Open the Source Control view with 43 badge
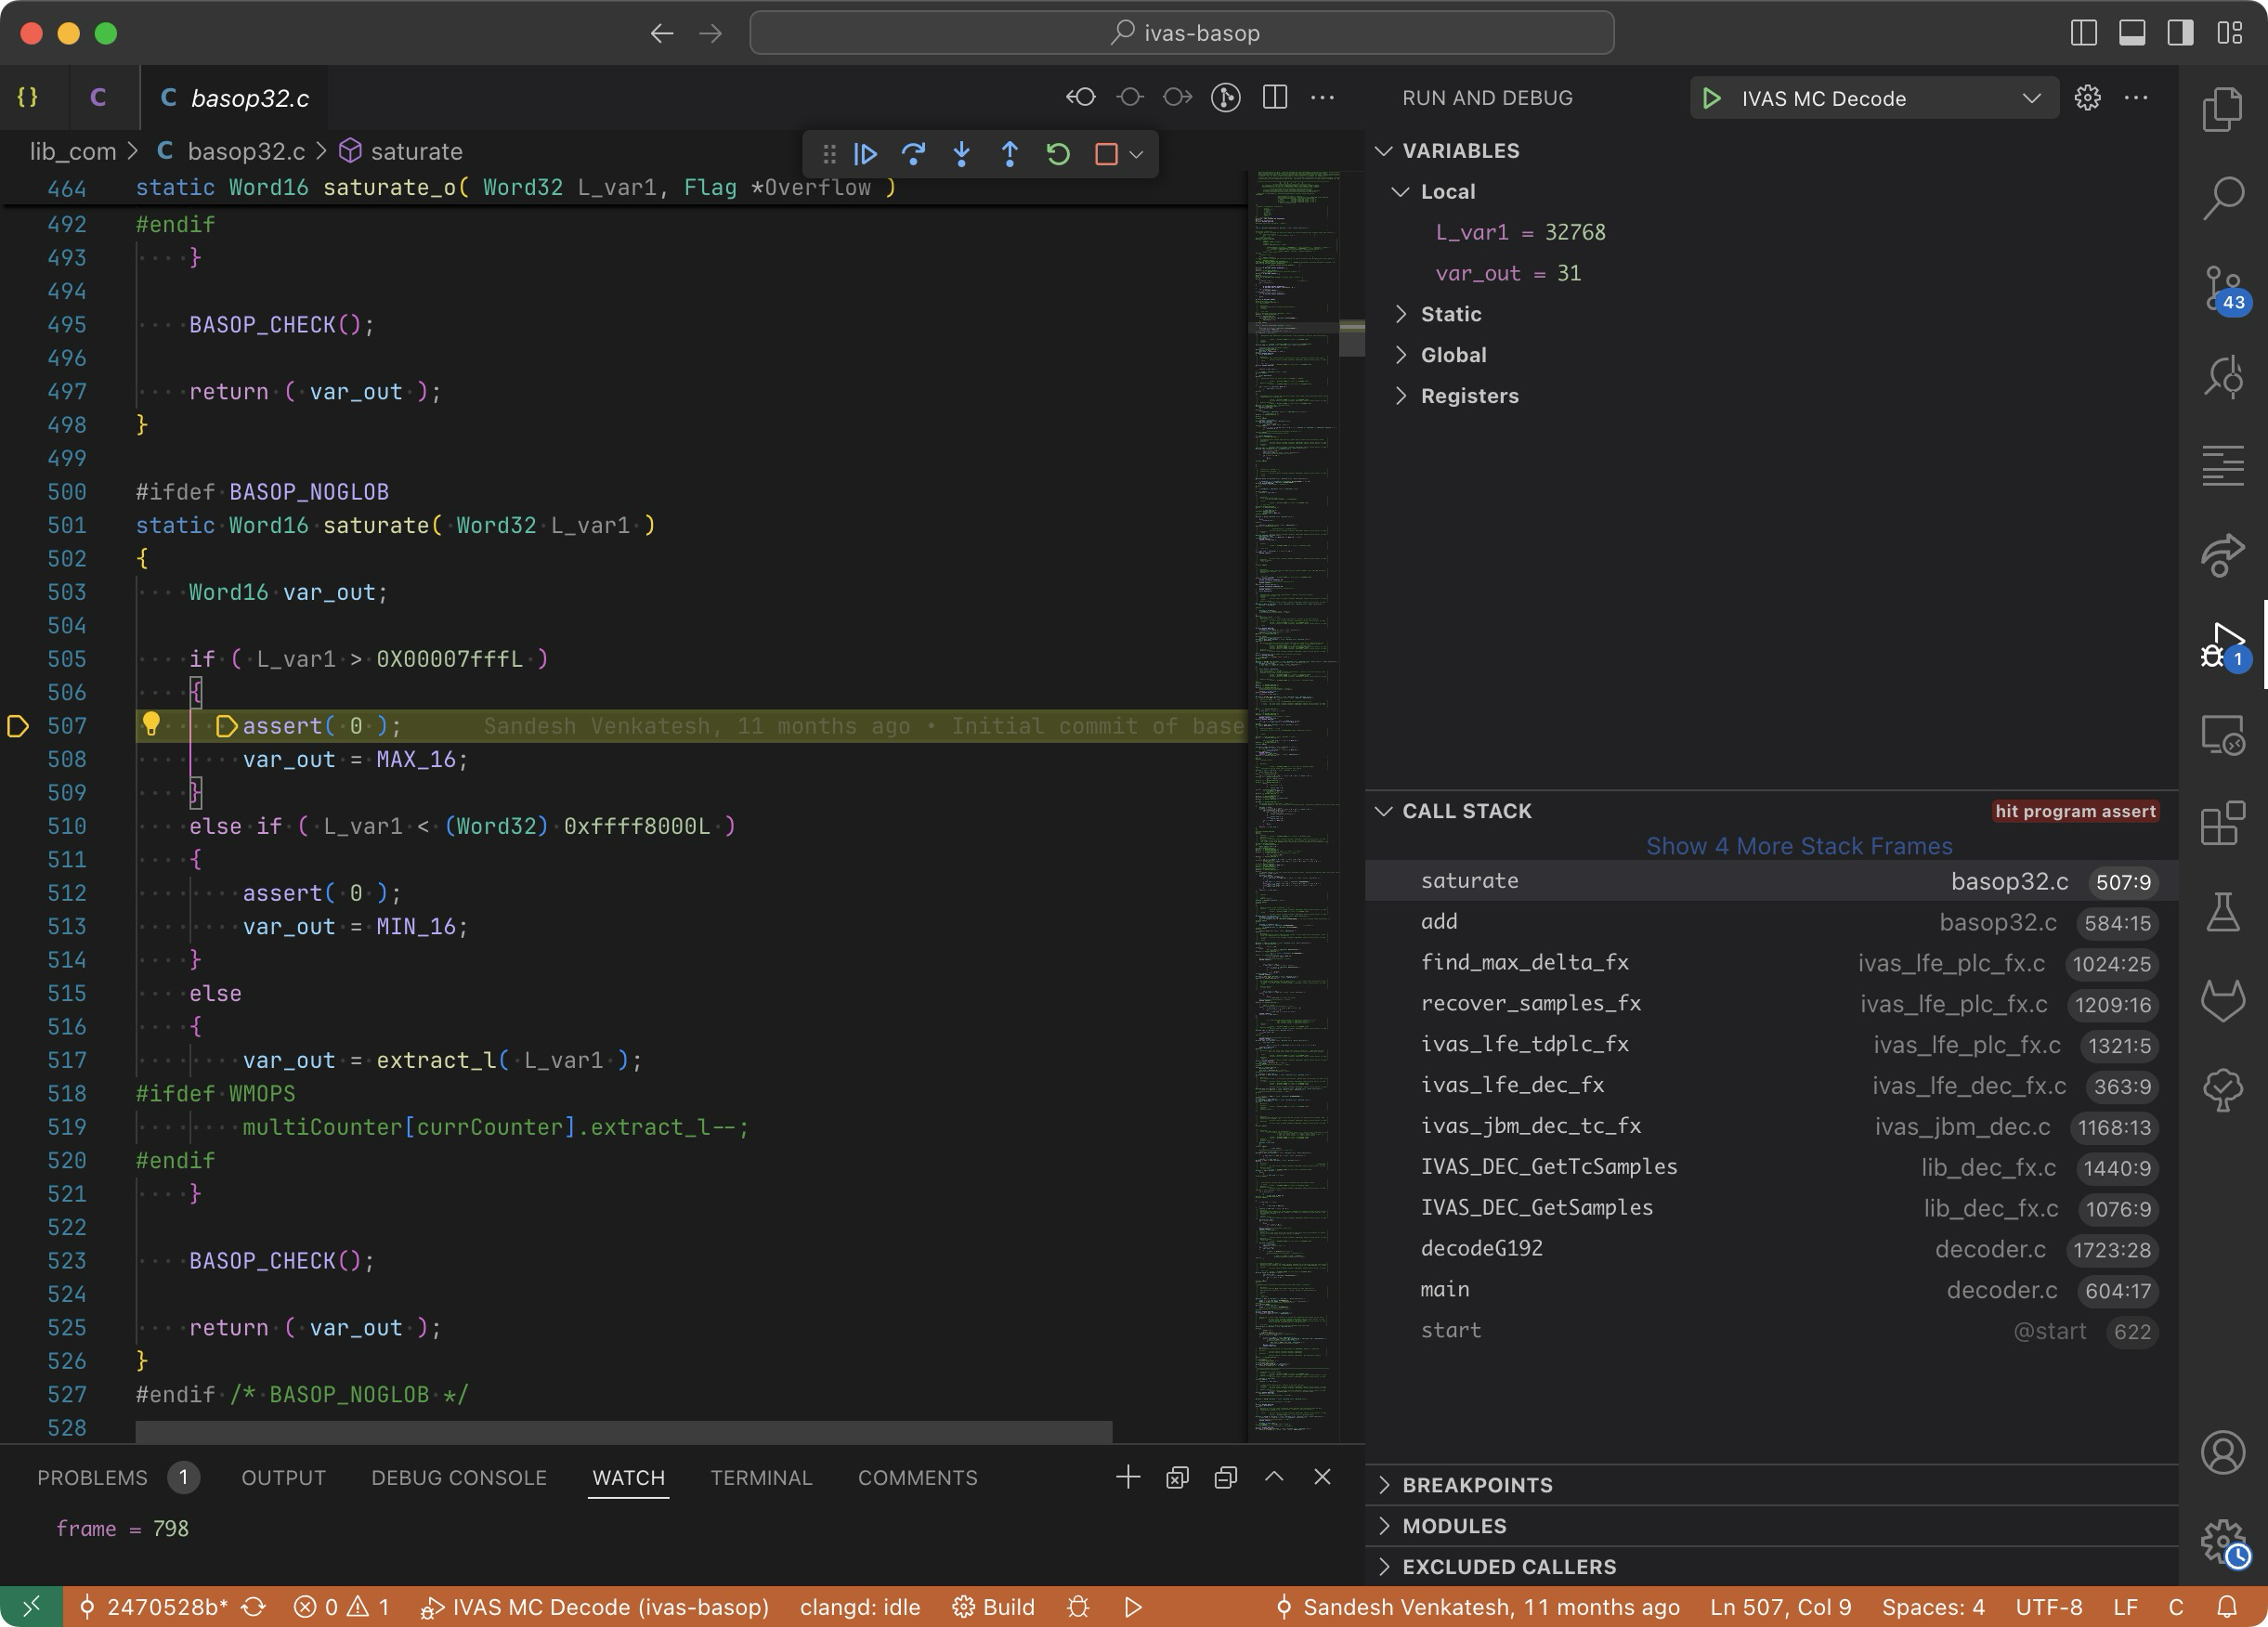The height and width of the screenshot is (1627, 2268). point(2222,288)
